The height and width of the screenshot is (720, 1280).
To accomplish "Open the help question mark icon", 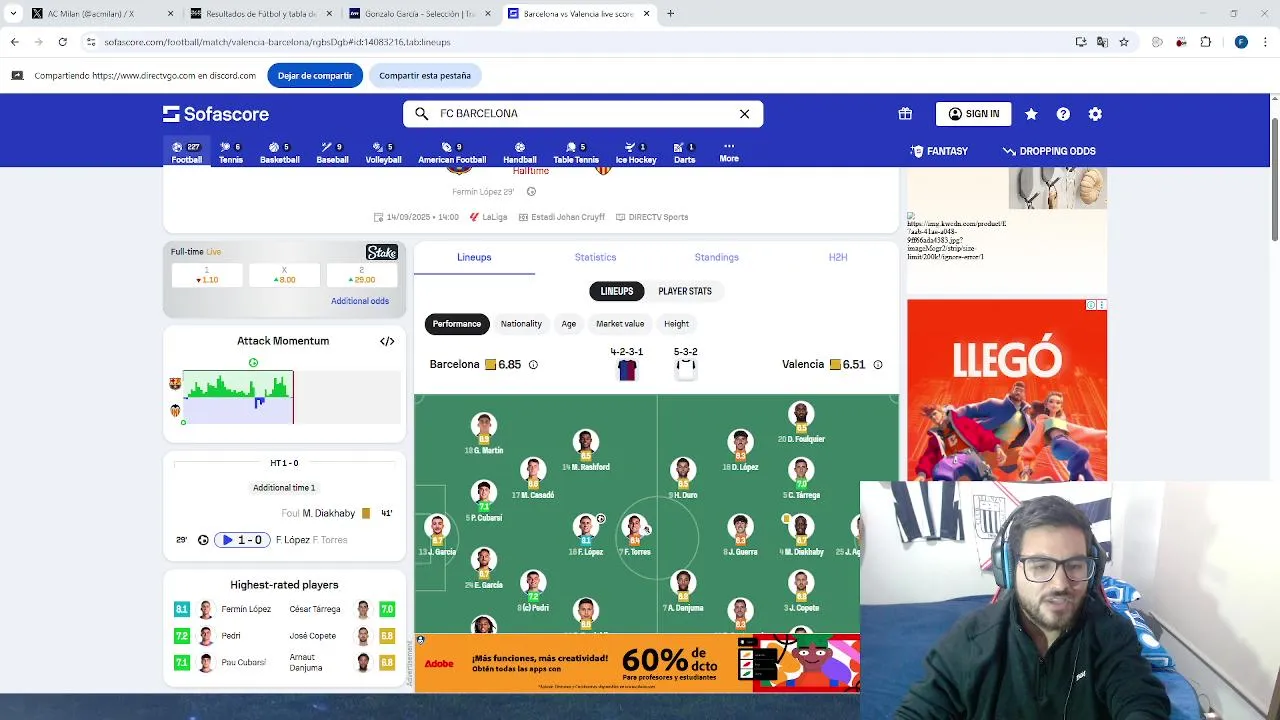I will pos(1063,114).
